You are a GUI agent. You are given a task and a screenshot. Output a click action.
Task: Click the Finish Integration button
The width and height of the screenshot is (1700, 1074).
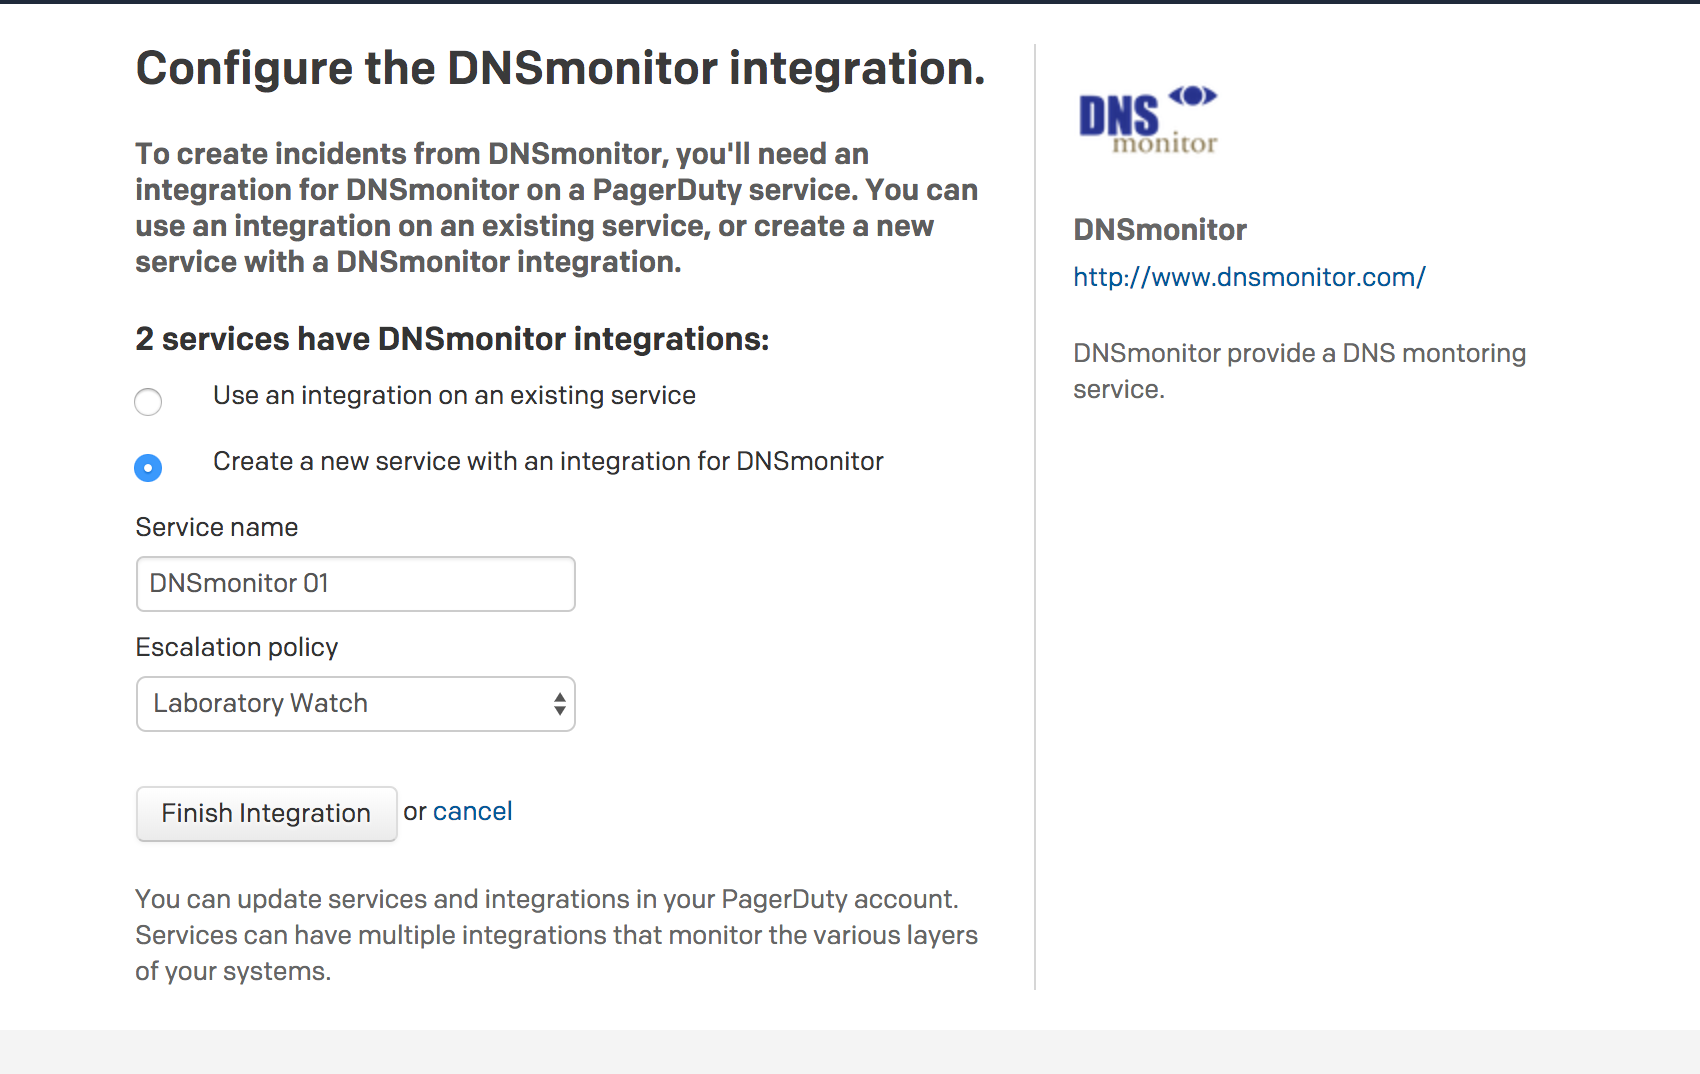coord(266,813)
